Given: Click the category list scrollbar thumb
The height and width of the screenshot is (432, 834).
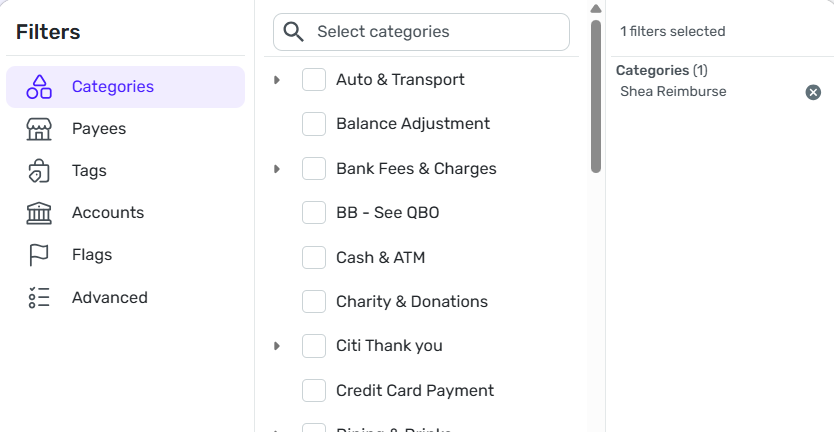Looking at the screenshot, I should 596,95.
